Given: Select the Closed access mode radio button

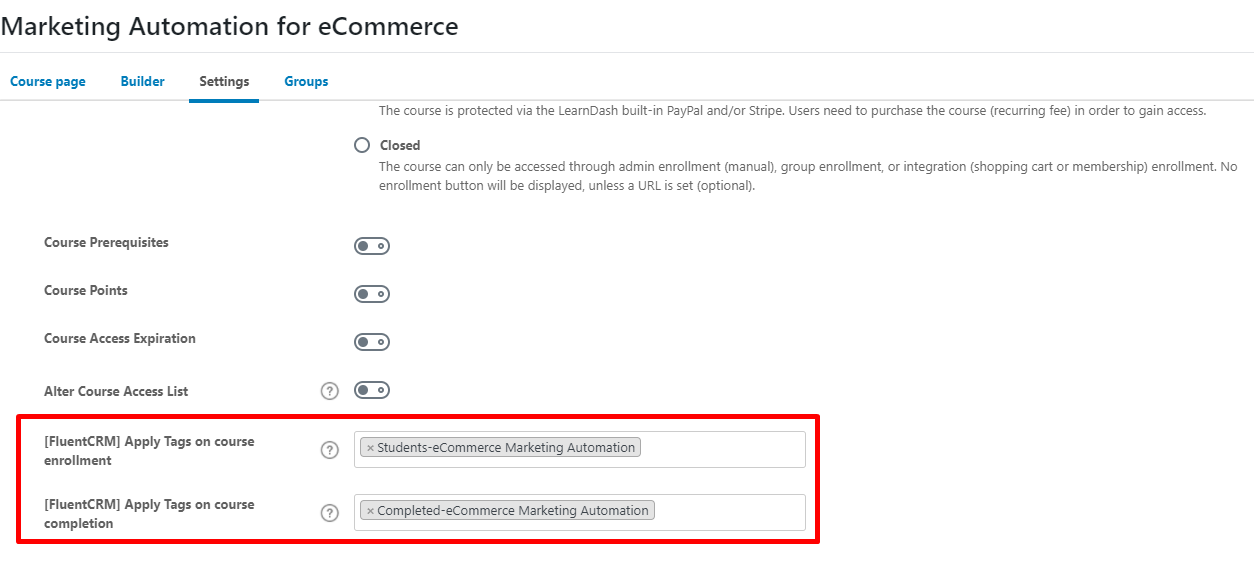Looking at the screenshot, I should pyautogui.click(x=362, y=145).
